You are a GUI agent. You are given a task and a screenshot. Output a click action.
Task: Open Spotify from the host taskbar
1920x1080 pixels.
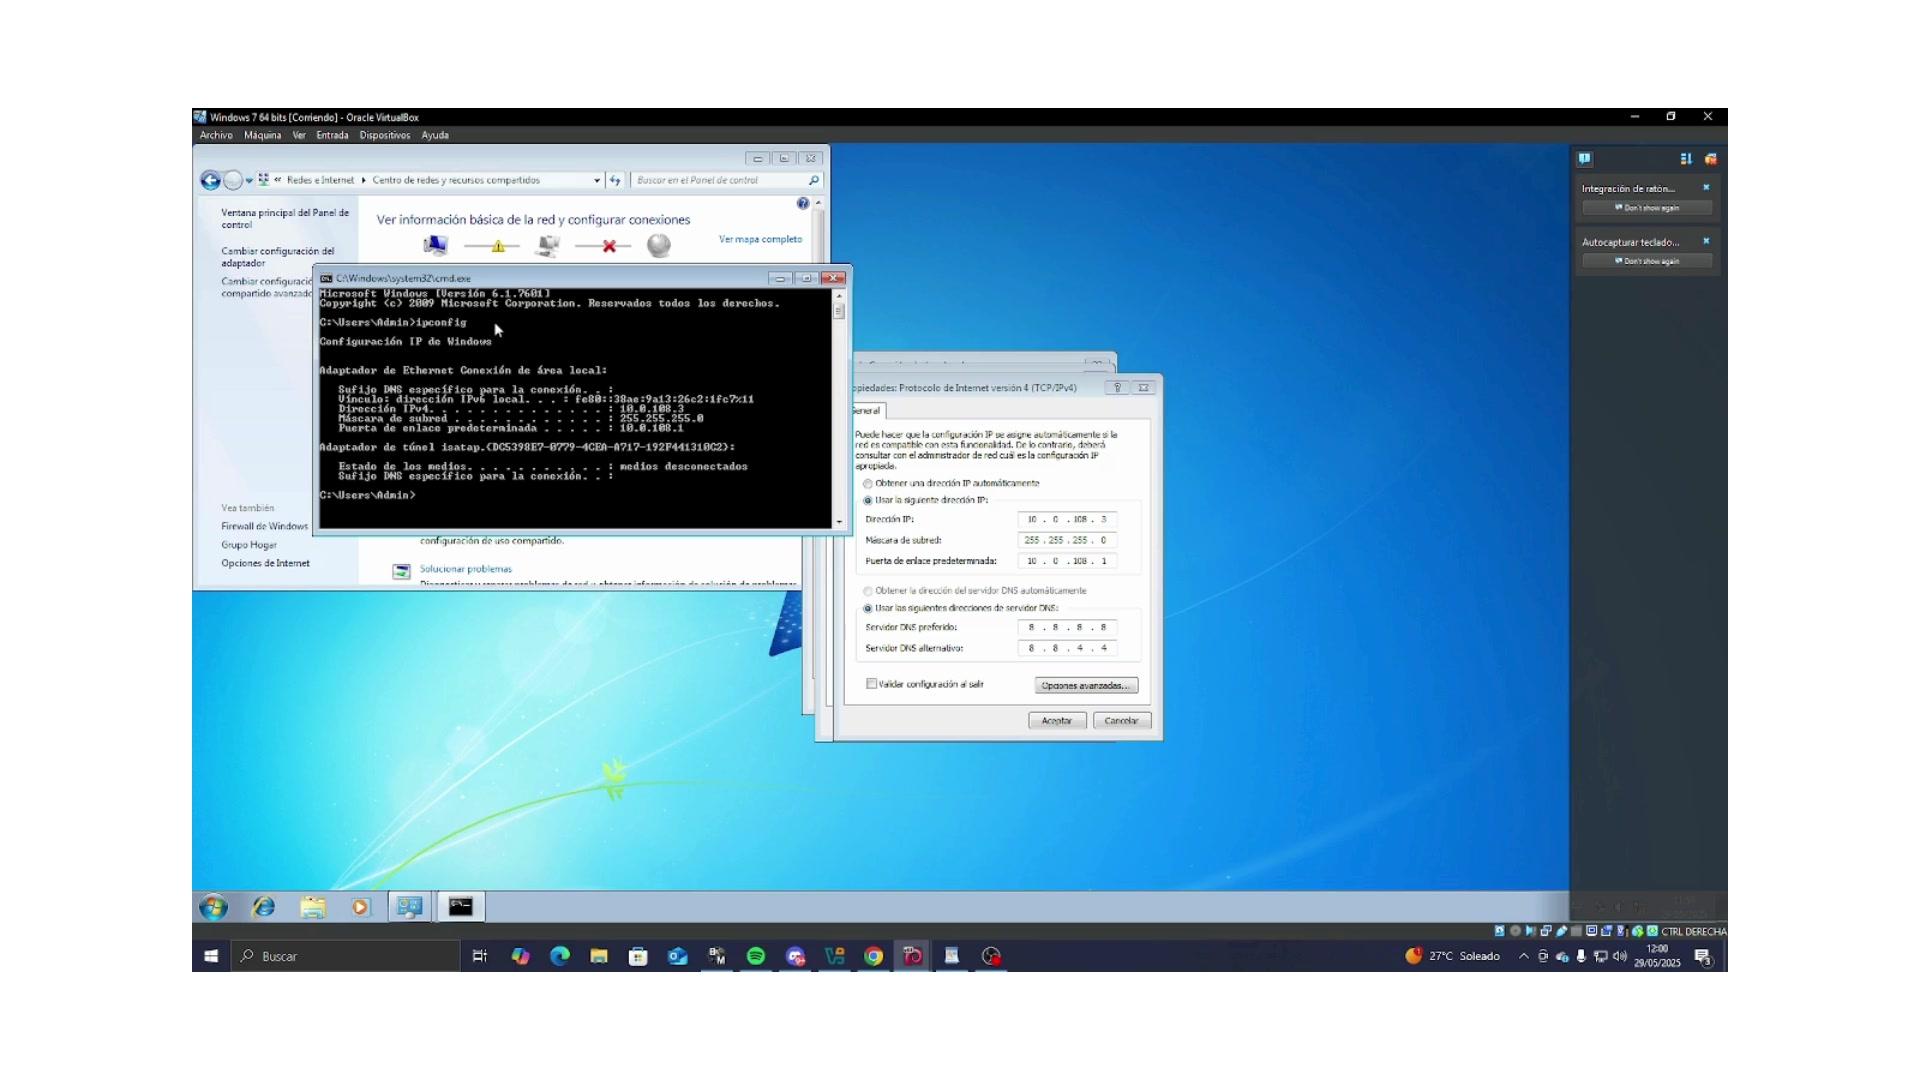tap(756, 956)
